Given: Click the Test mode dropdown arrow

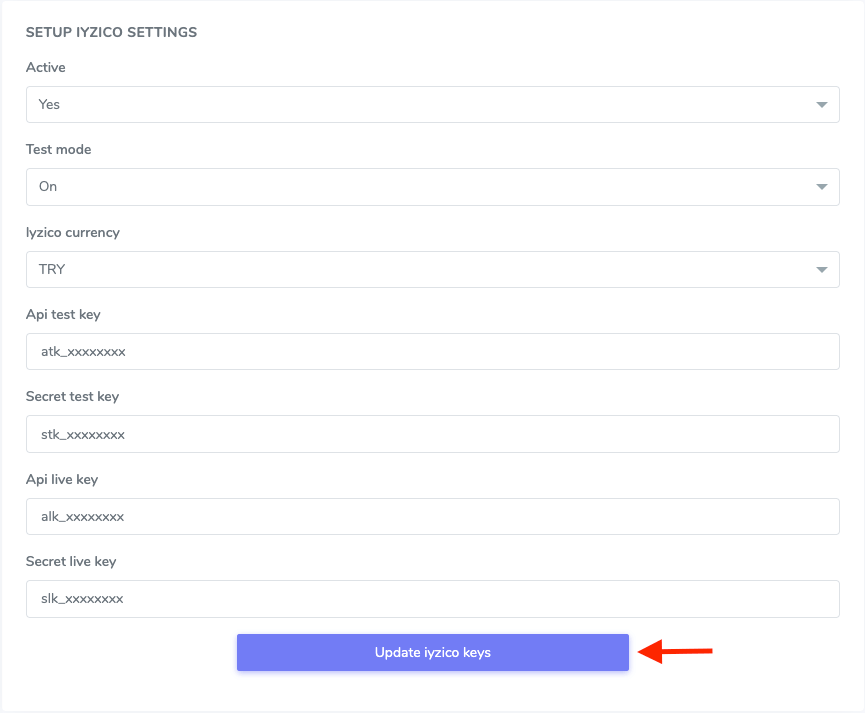Looking at the screenshot, I should (x=821, y=187).
